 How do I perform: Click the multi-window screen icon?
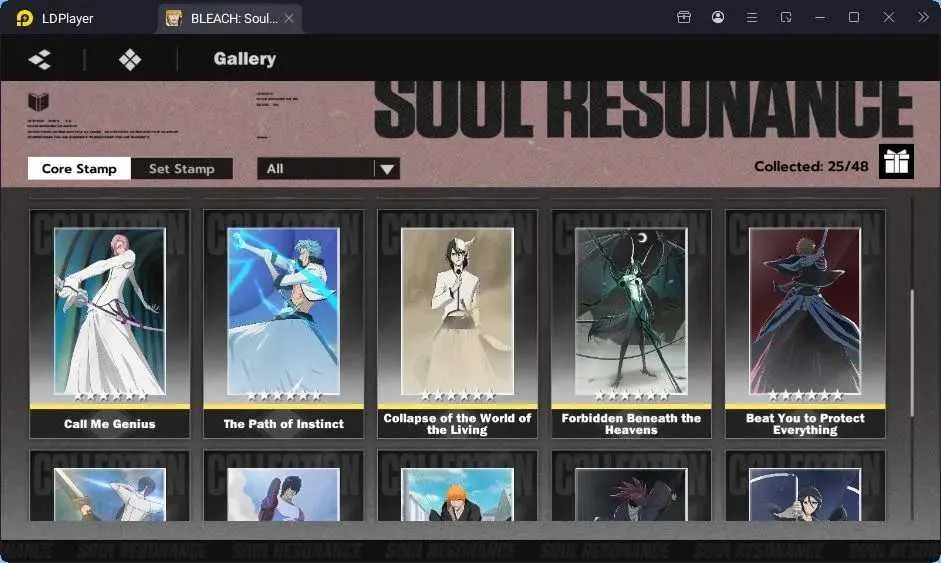[x=786, y=17]
